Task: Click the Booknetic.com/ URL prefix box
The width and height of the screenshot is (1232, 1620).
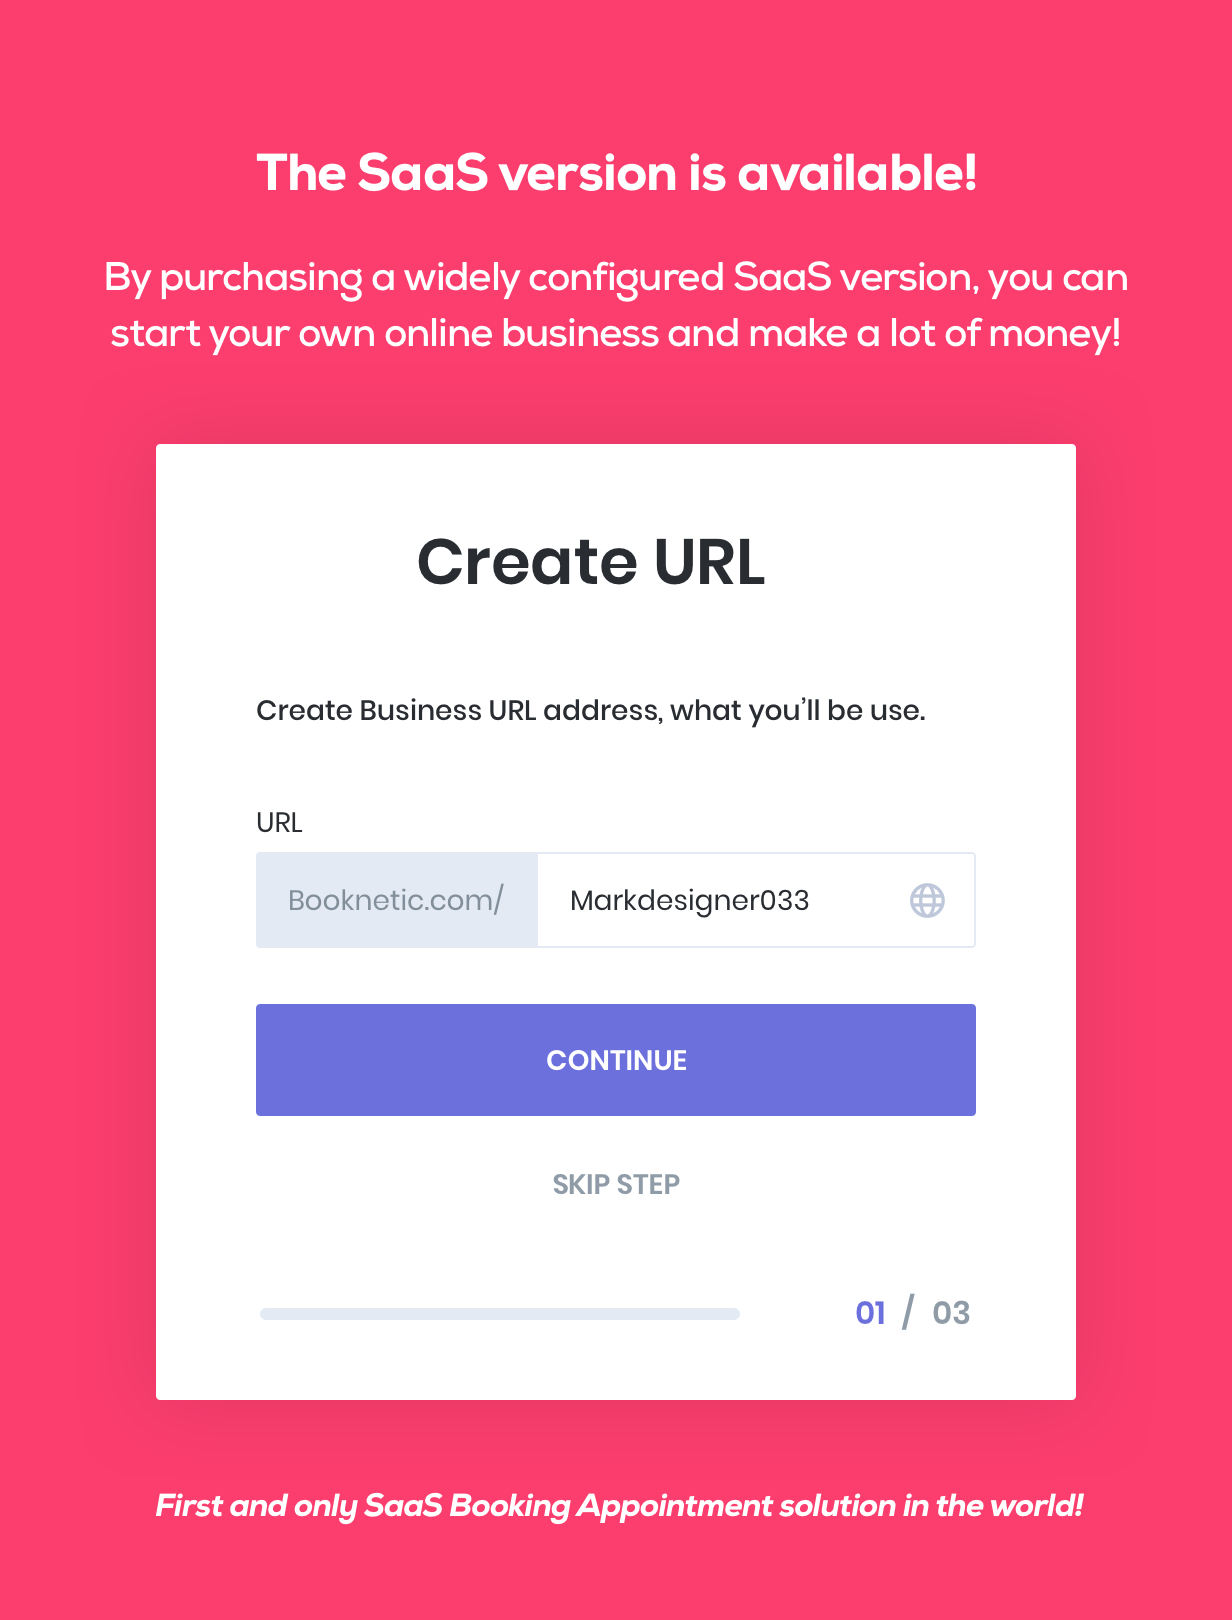Action: (397, 900)
